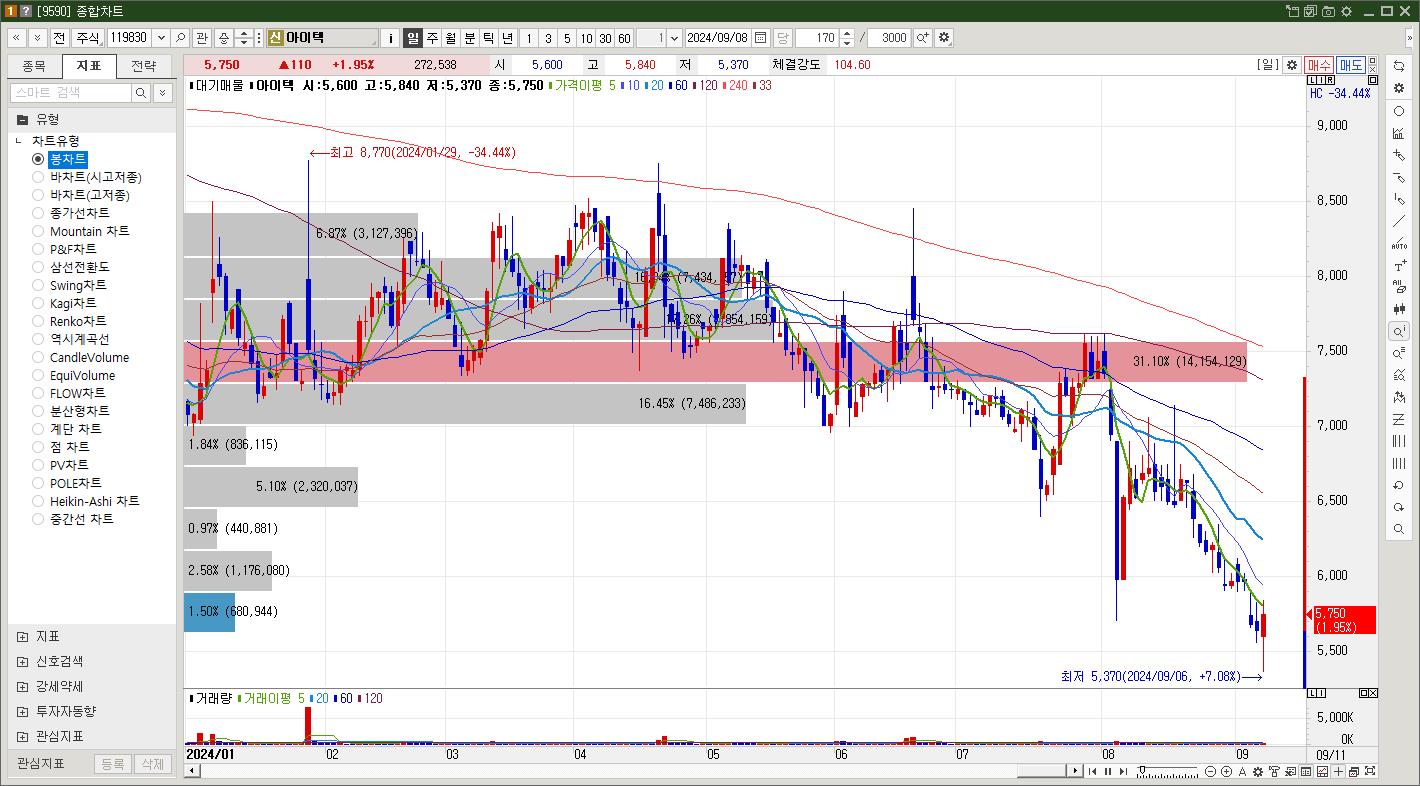
Task: Select the trend line drawing tool
Action: pyautogui.click(x=1399, y=221)
